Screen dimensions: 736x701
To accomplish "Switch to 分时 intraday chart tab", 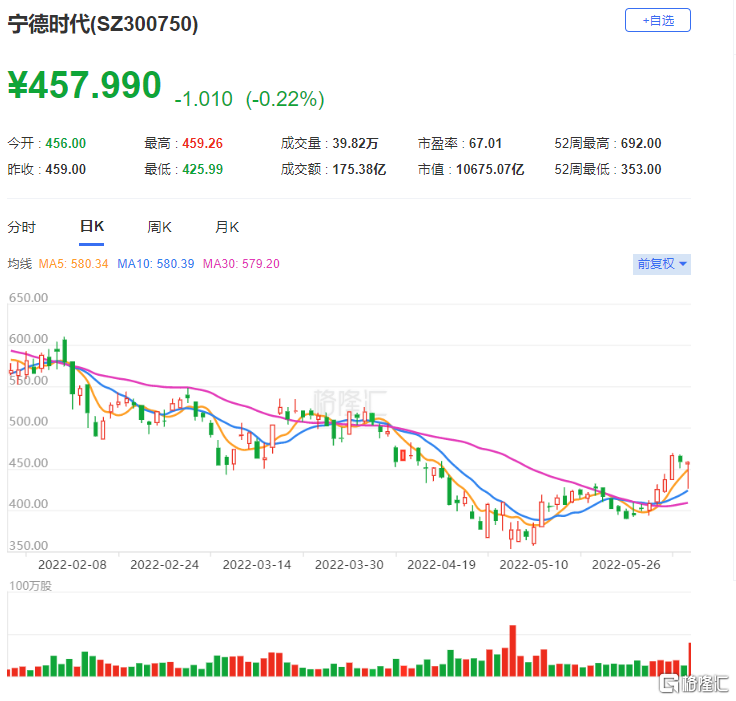I will [22, 227].
